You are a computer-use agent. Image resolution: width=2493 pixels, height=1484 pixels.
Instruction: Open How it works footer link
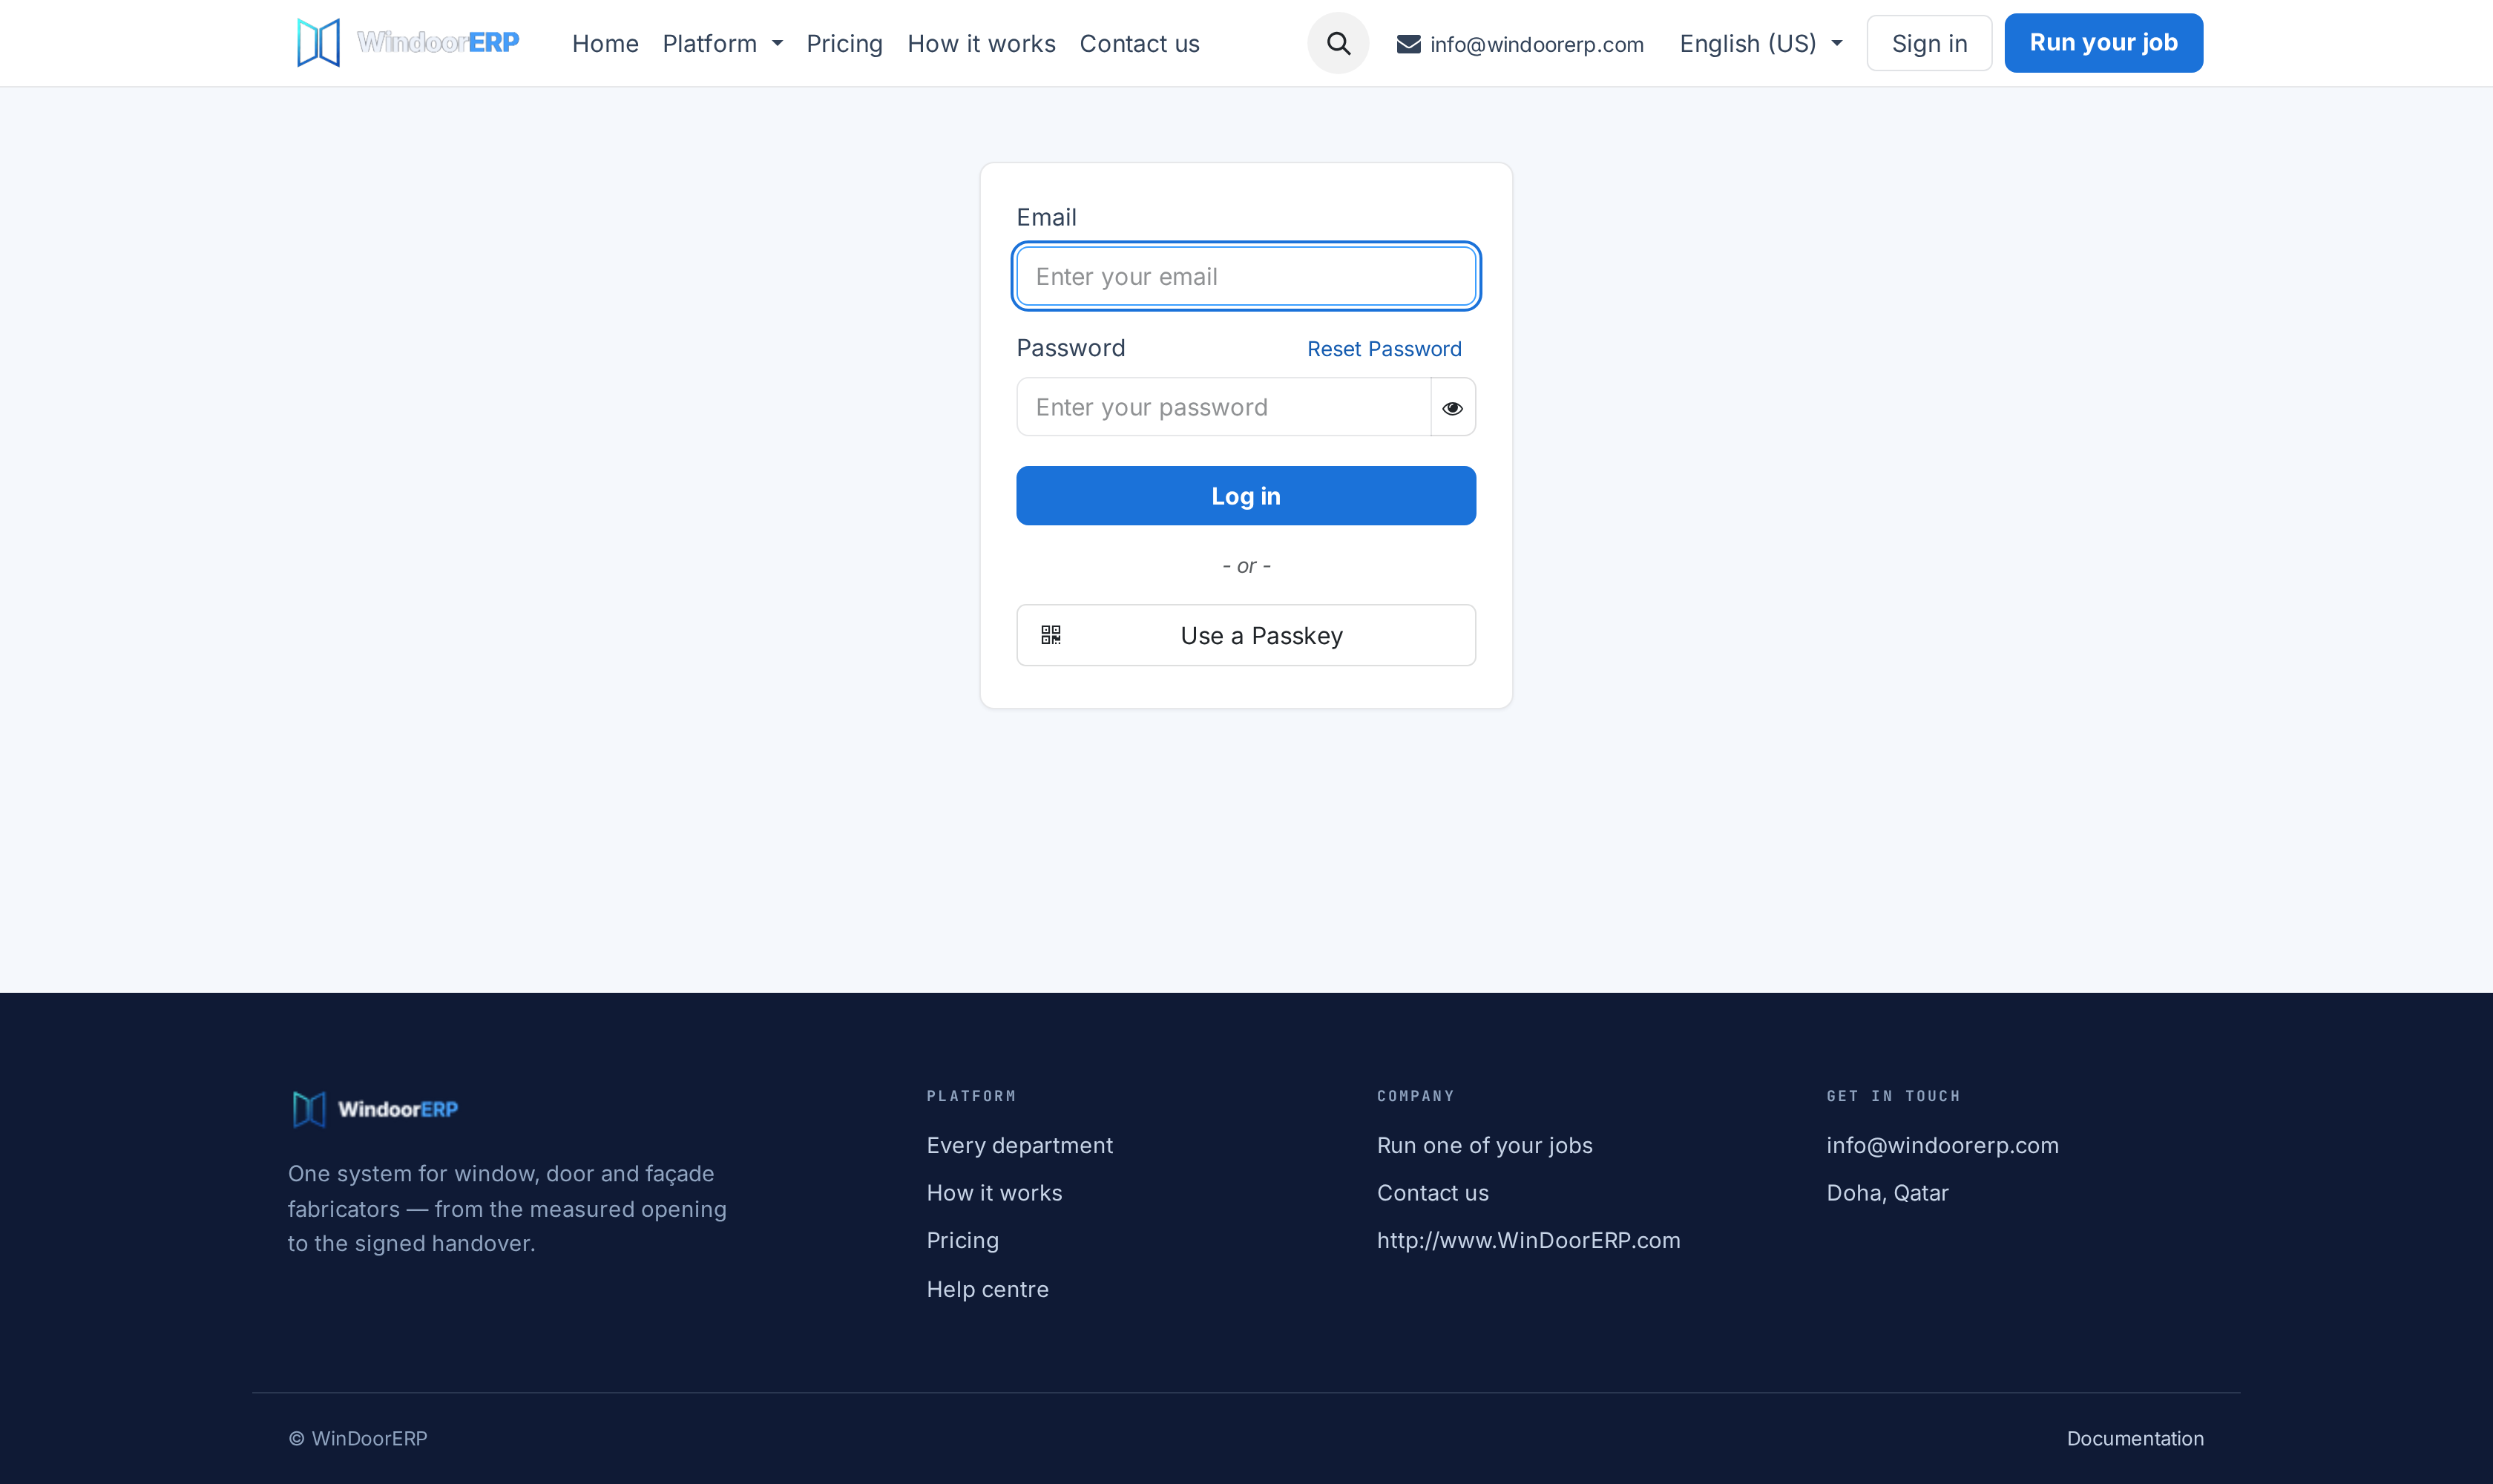[x=994, y=1193]
